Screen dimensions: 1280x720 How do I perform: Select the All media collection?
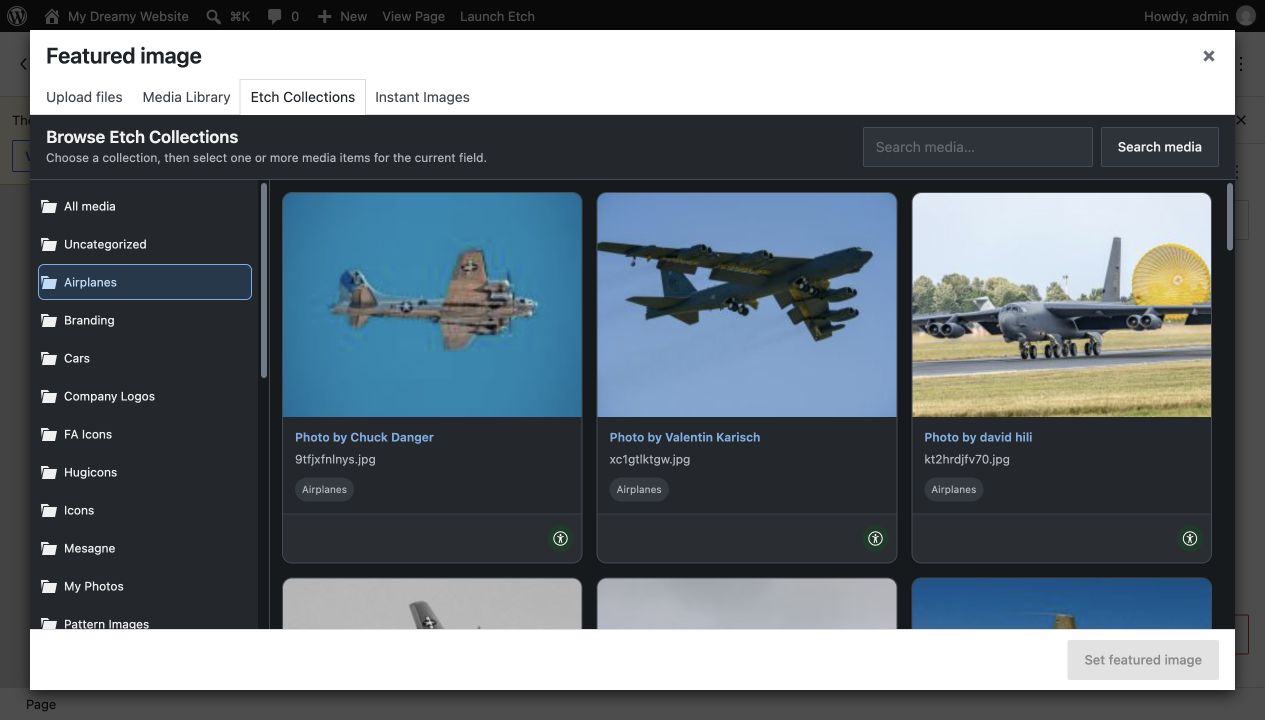pyautogui.click(x=145, y=206)
